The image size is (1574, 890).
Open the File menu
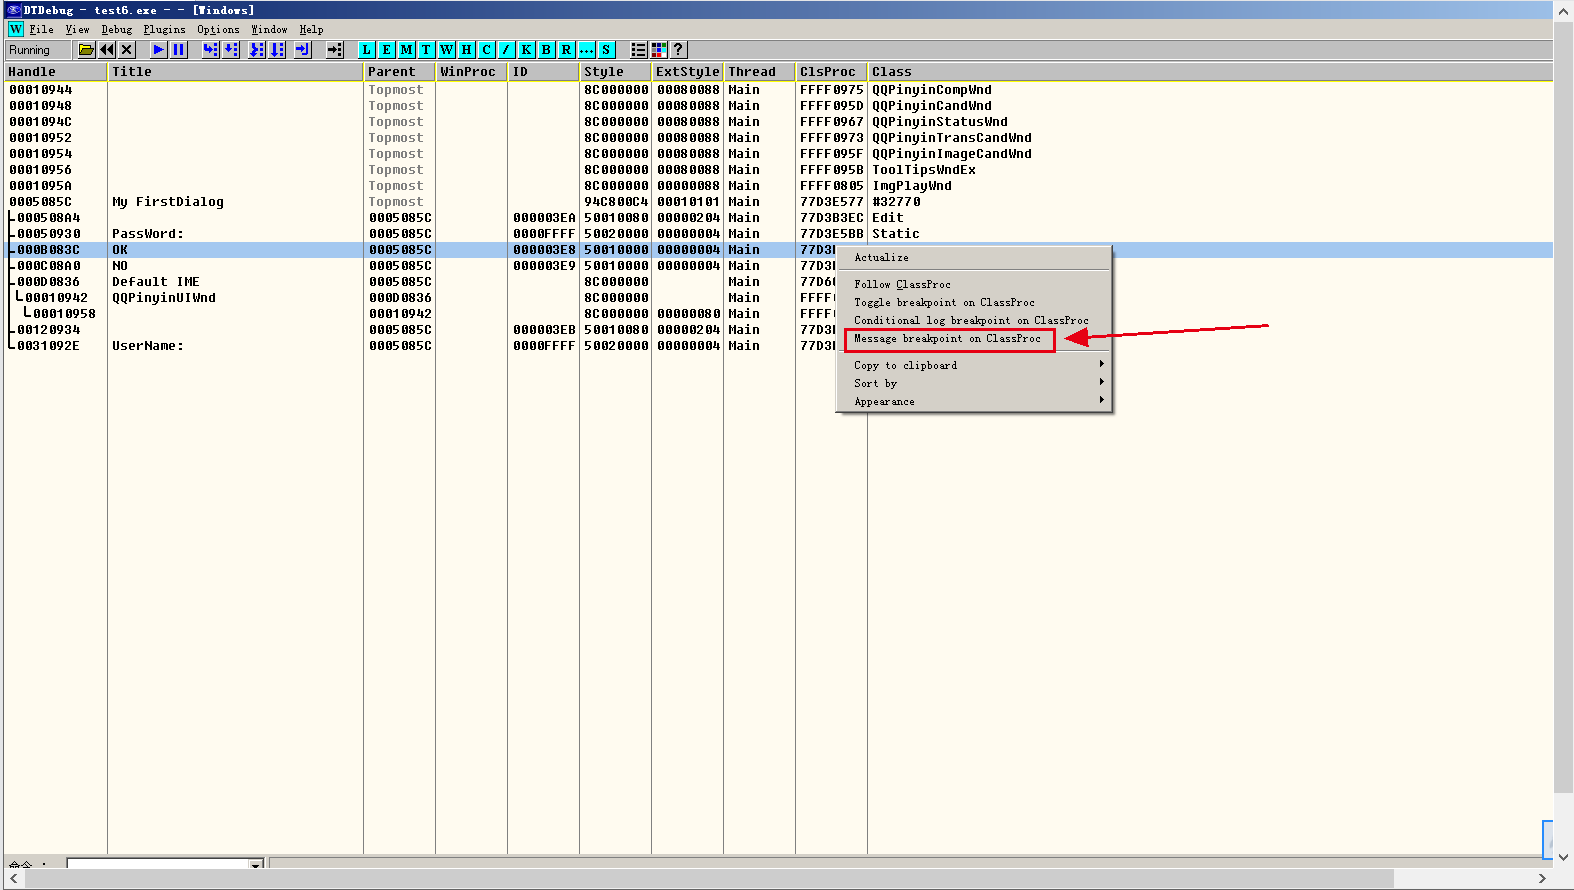tap(42, 30)
